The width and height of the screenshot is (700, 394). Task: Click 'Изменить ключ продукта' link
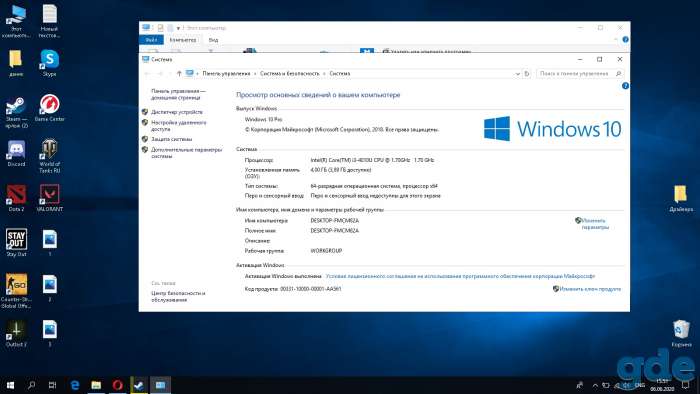pos(590,289)
